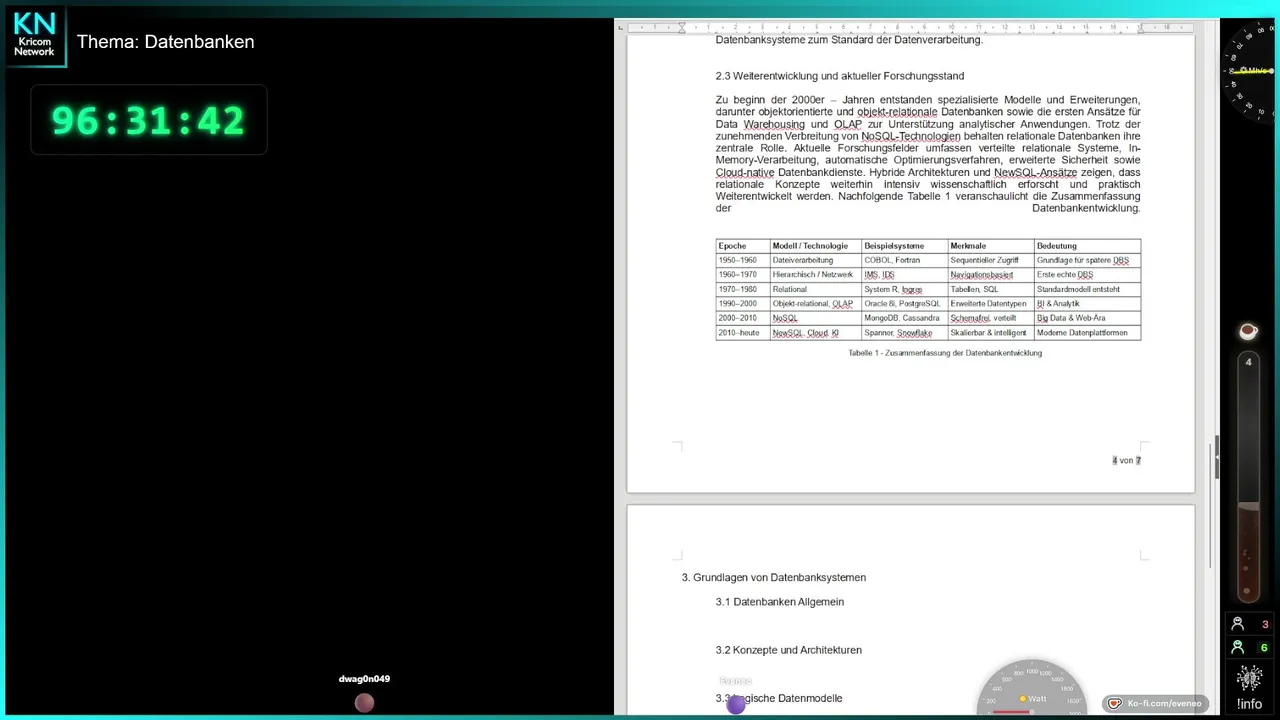The height and width of the screenshot is (720, 1280).
Task: Click the Ko-fi heart cup icon
Action: (x=1115, y=704)
